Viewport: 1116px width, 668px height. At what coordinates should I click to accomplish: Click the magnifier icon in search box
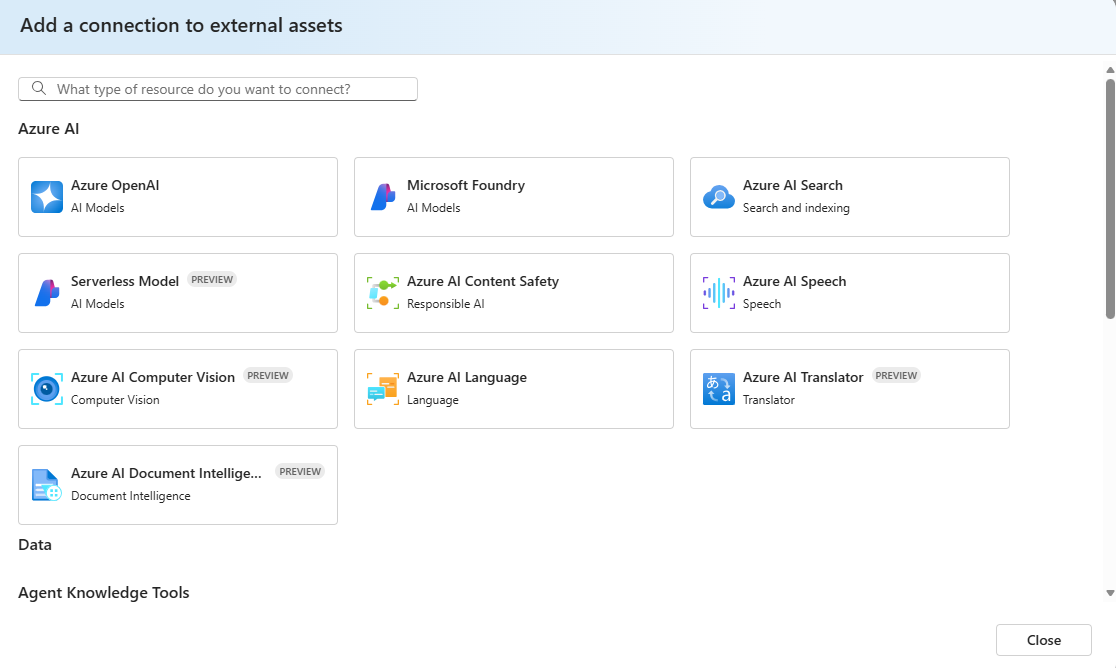coord(39,88)
